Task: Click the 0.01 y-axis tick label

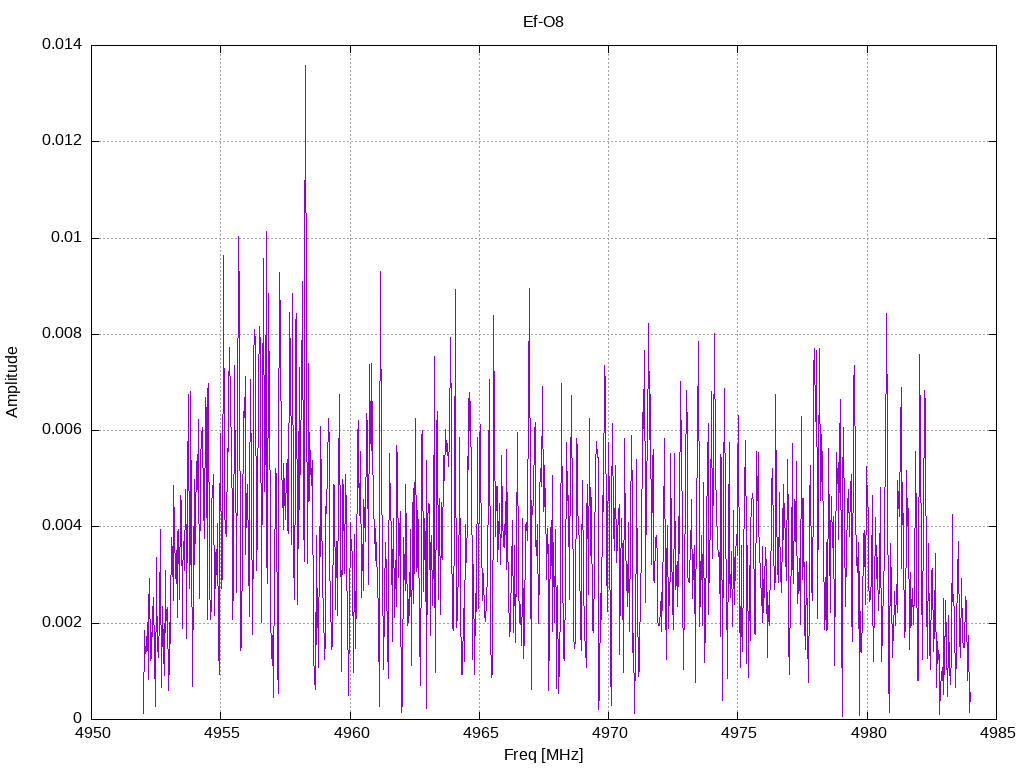Action: click(x=67, y=237)
